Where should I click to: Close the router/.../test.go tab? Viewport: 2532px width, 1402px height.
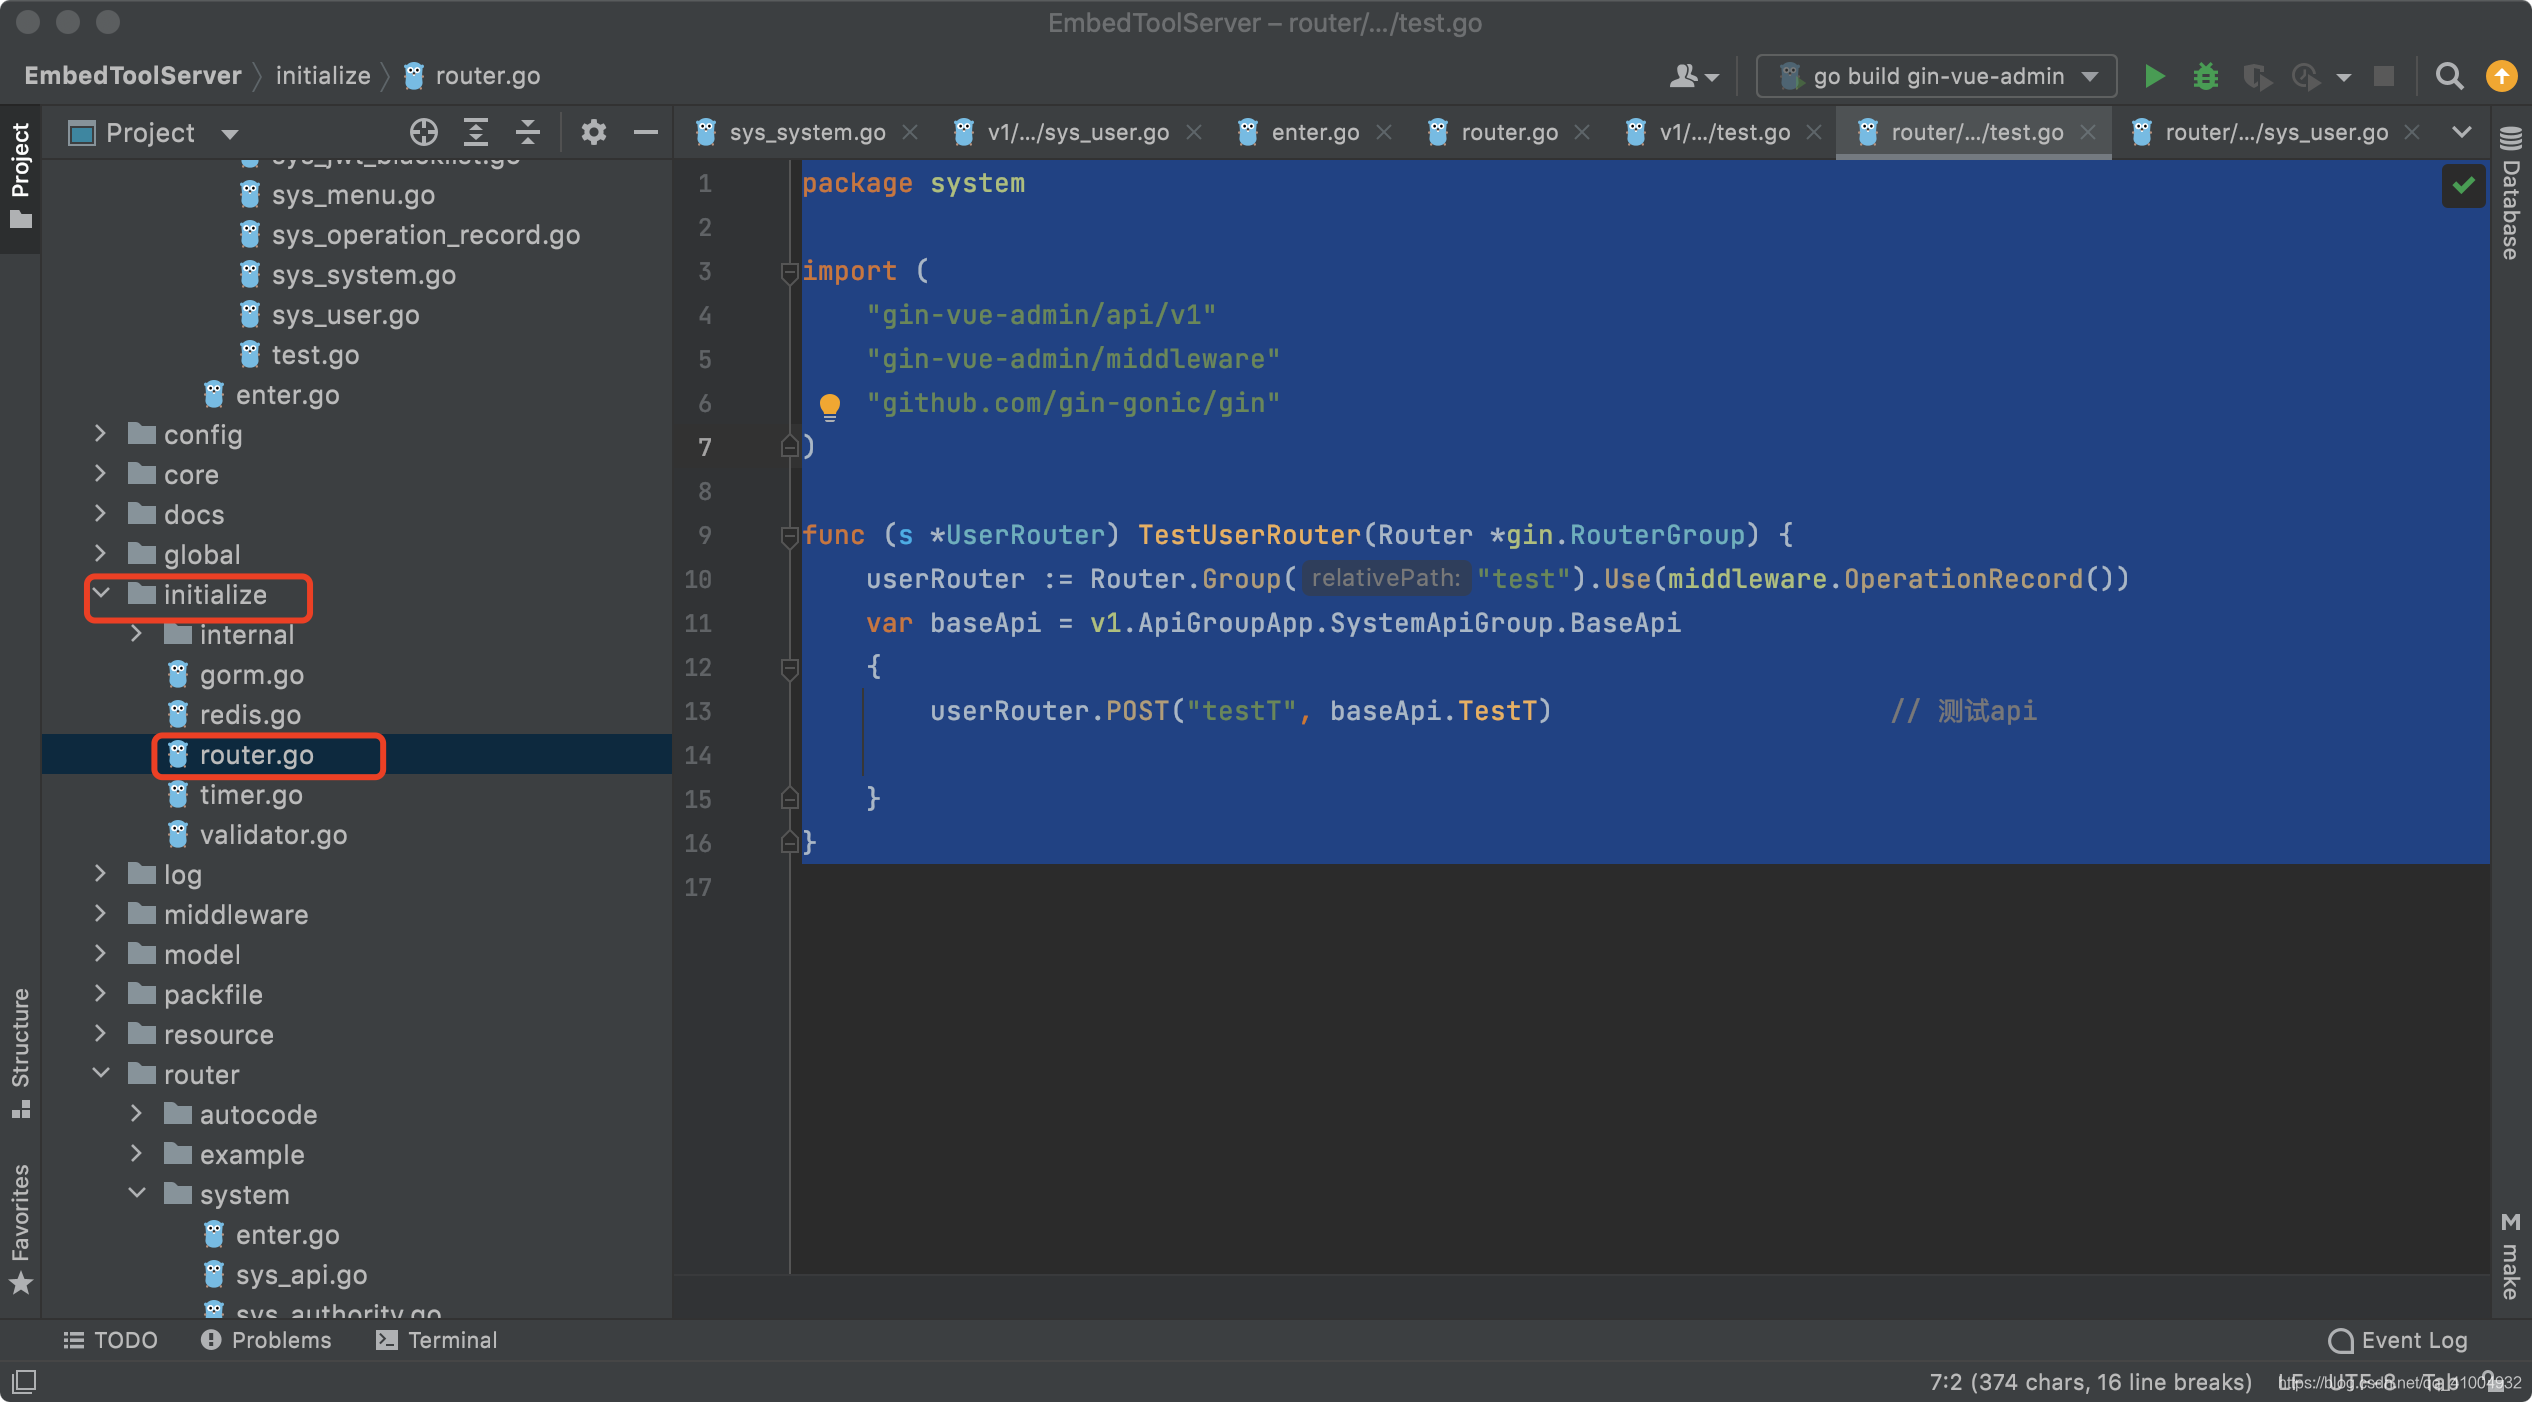2088,132
